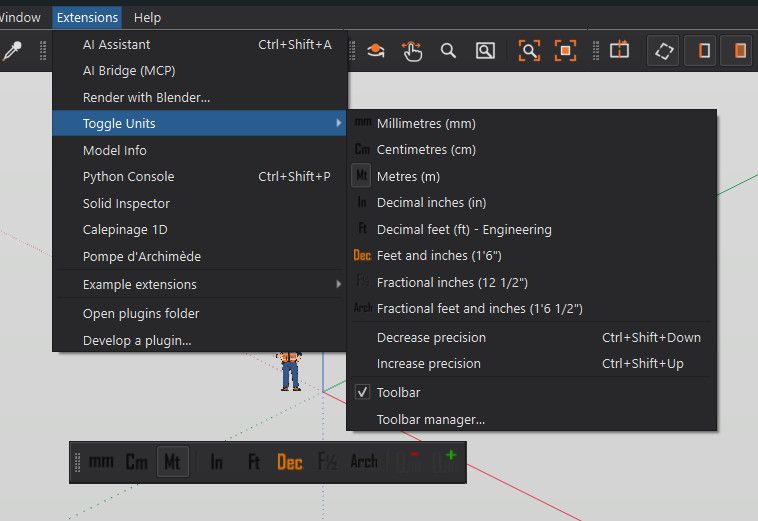Open the Window menu
Viewport: 758px width, 521px height.
(x=20, y=17)
